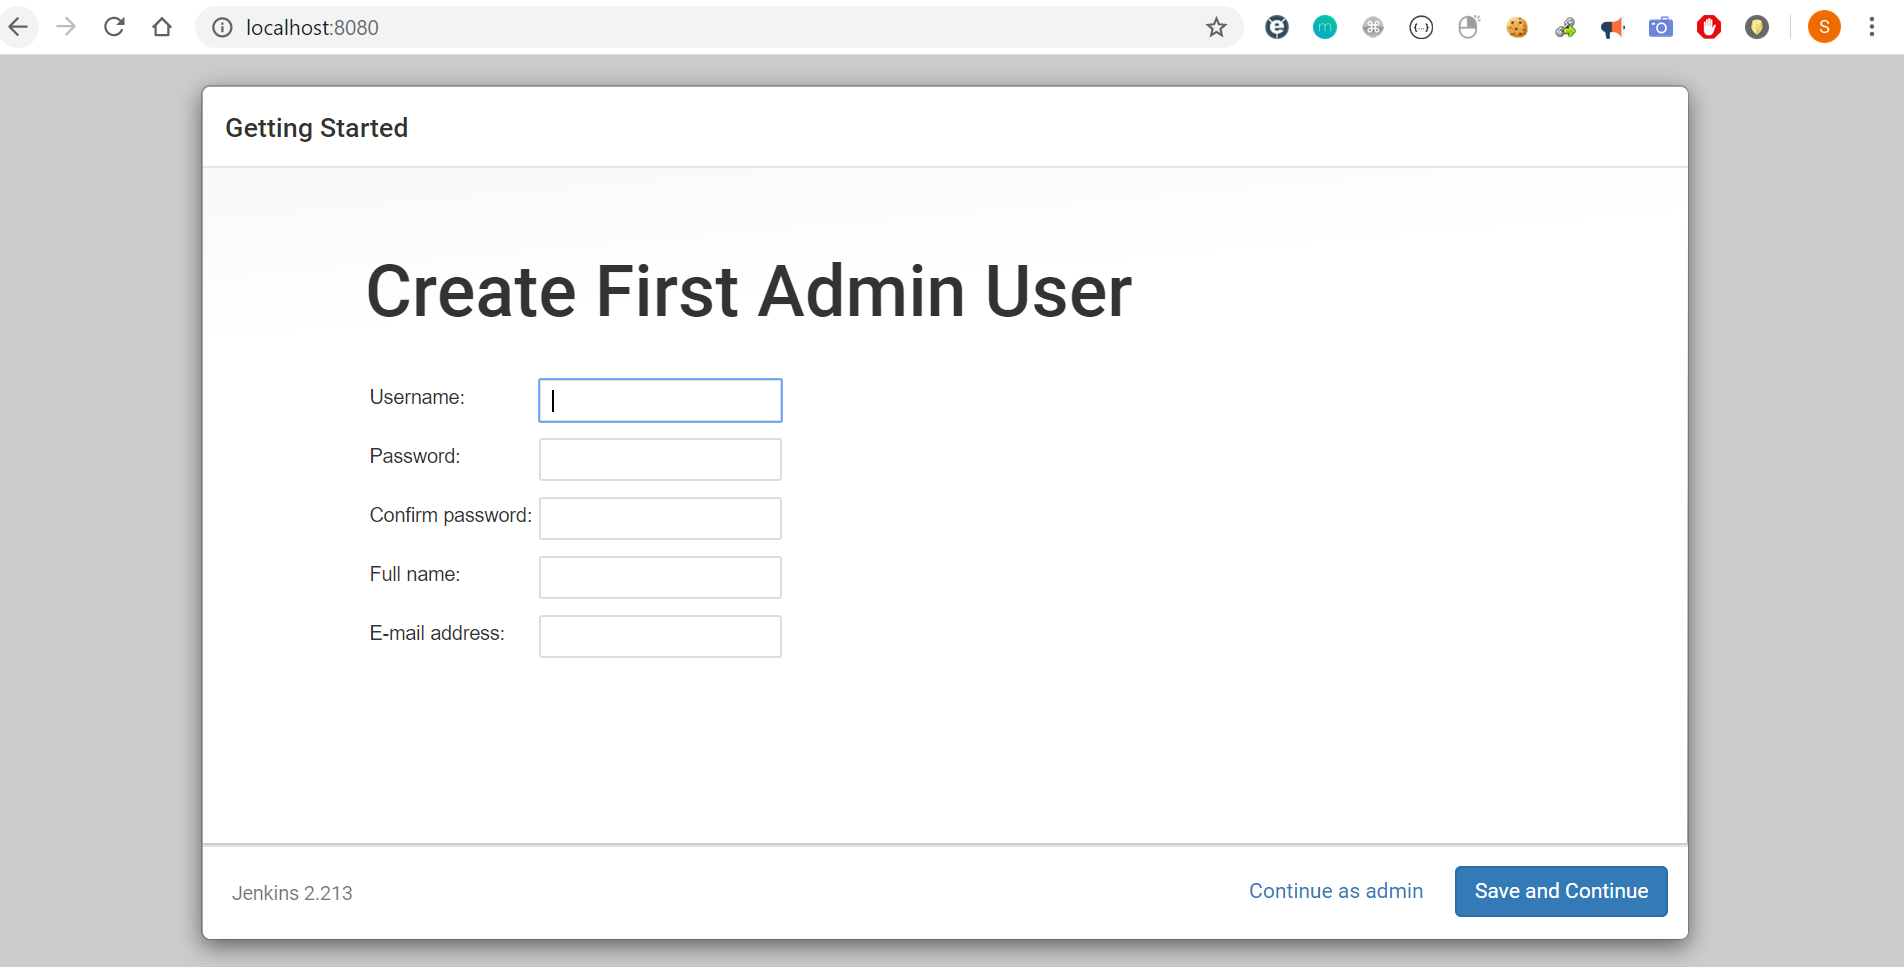Viewport: 1904px width, 967px height.
Task: Select the Confirm password field
Action: click(x=660, y=518)
